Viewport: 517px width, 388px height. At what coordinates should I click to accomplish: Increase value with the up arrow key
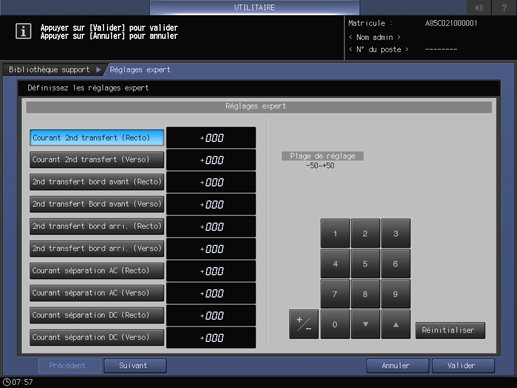coord(396,324)
